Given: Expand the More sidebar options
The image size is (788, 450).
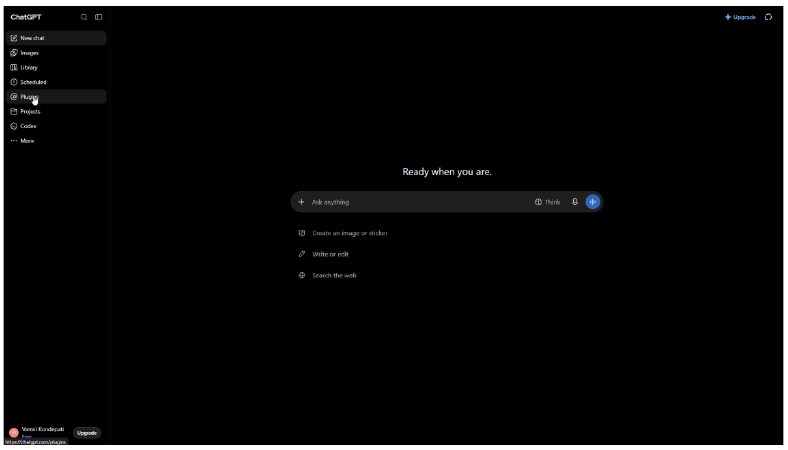Looking at the screenshot, I should pos(56,141).
